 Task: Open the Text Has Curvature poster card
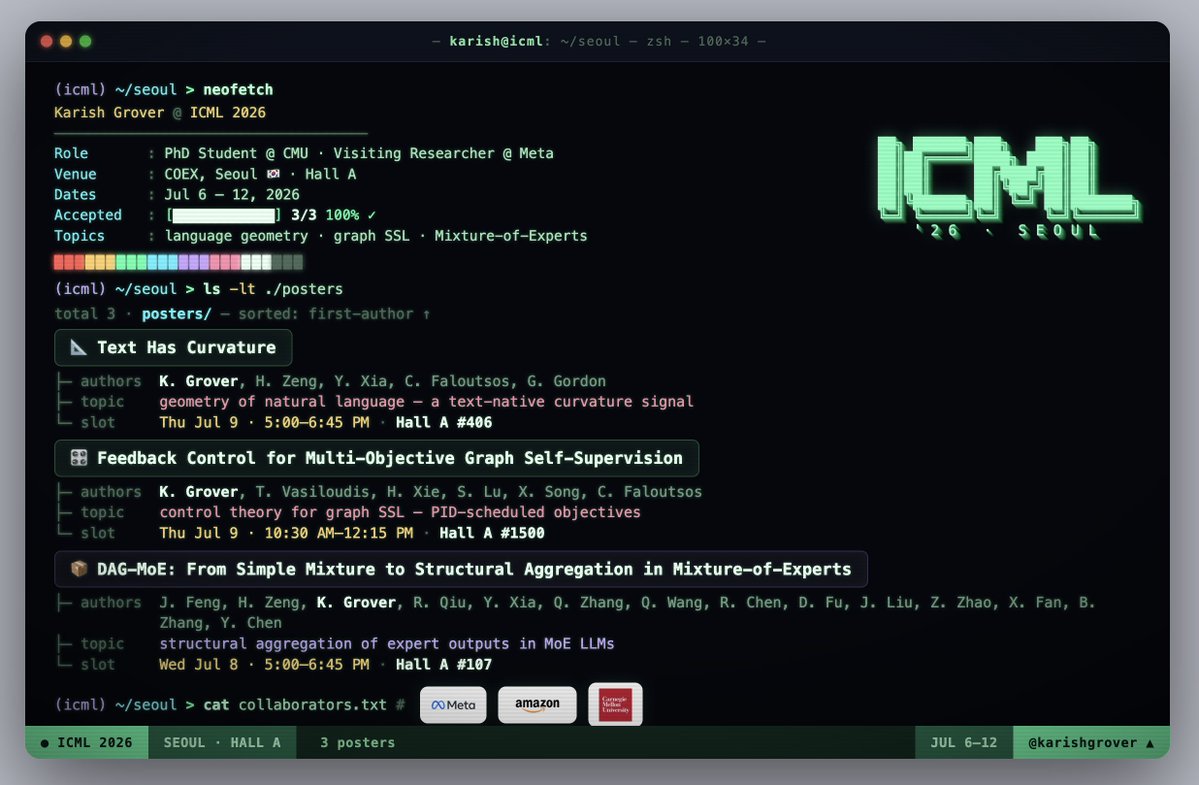(x=173, y=348)
